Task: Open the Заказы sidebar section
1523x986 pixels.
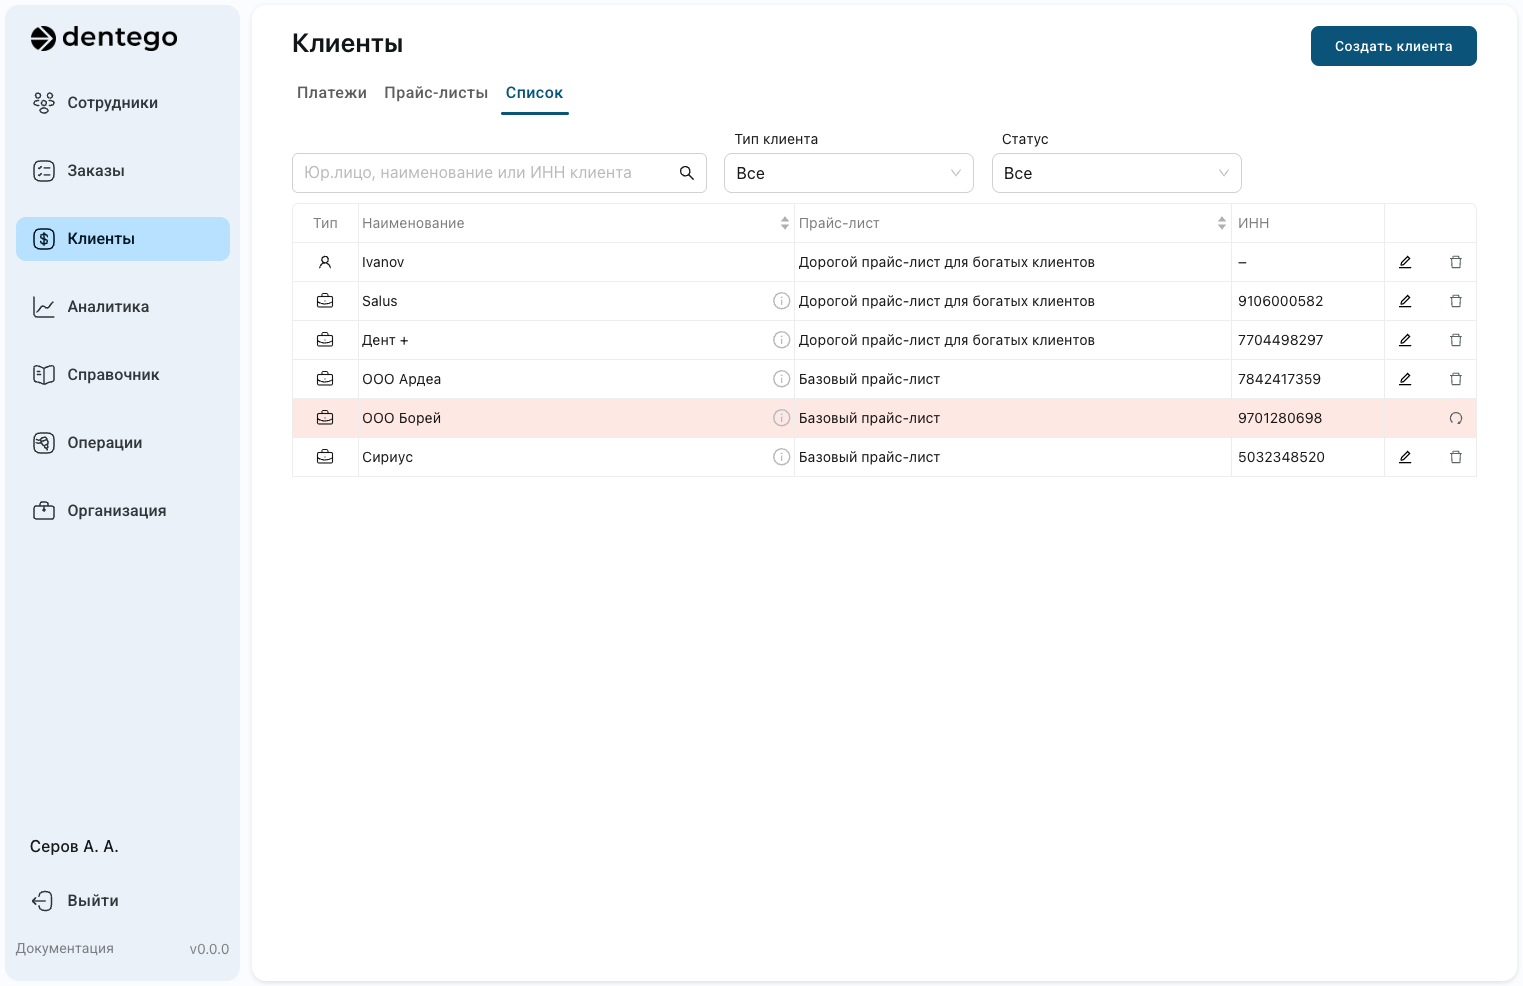Action: point(96,171)
